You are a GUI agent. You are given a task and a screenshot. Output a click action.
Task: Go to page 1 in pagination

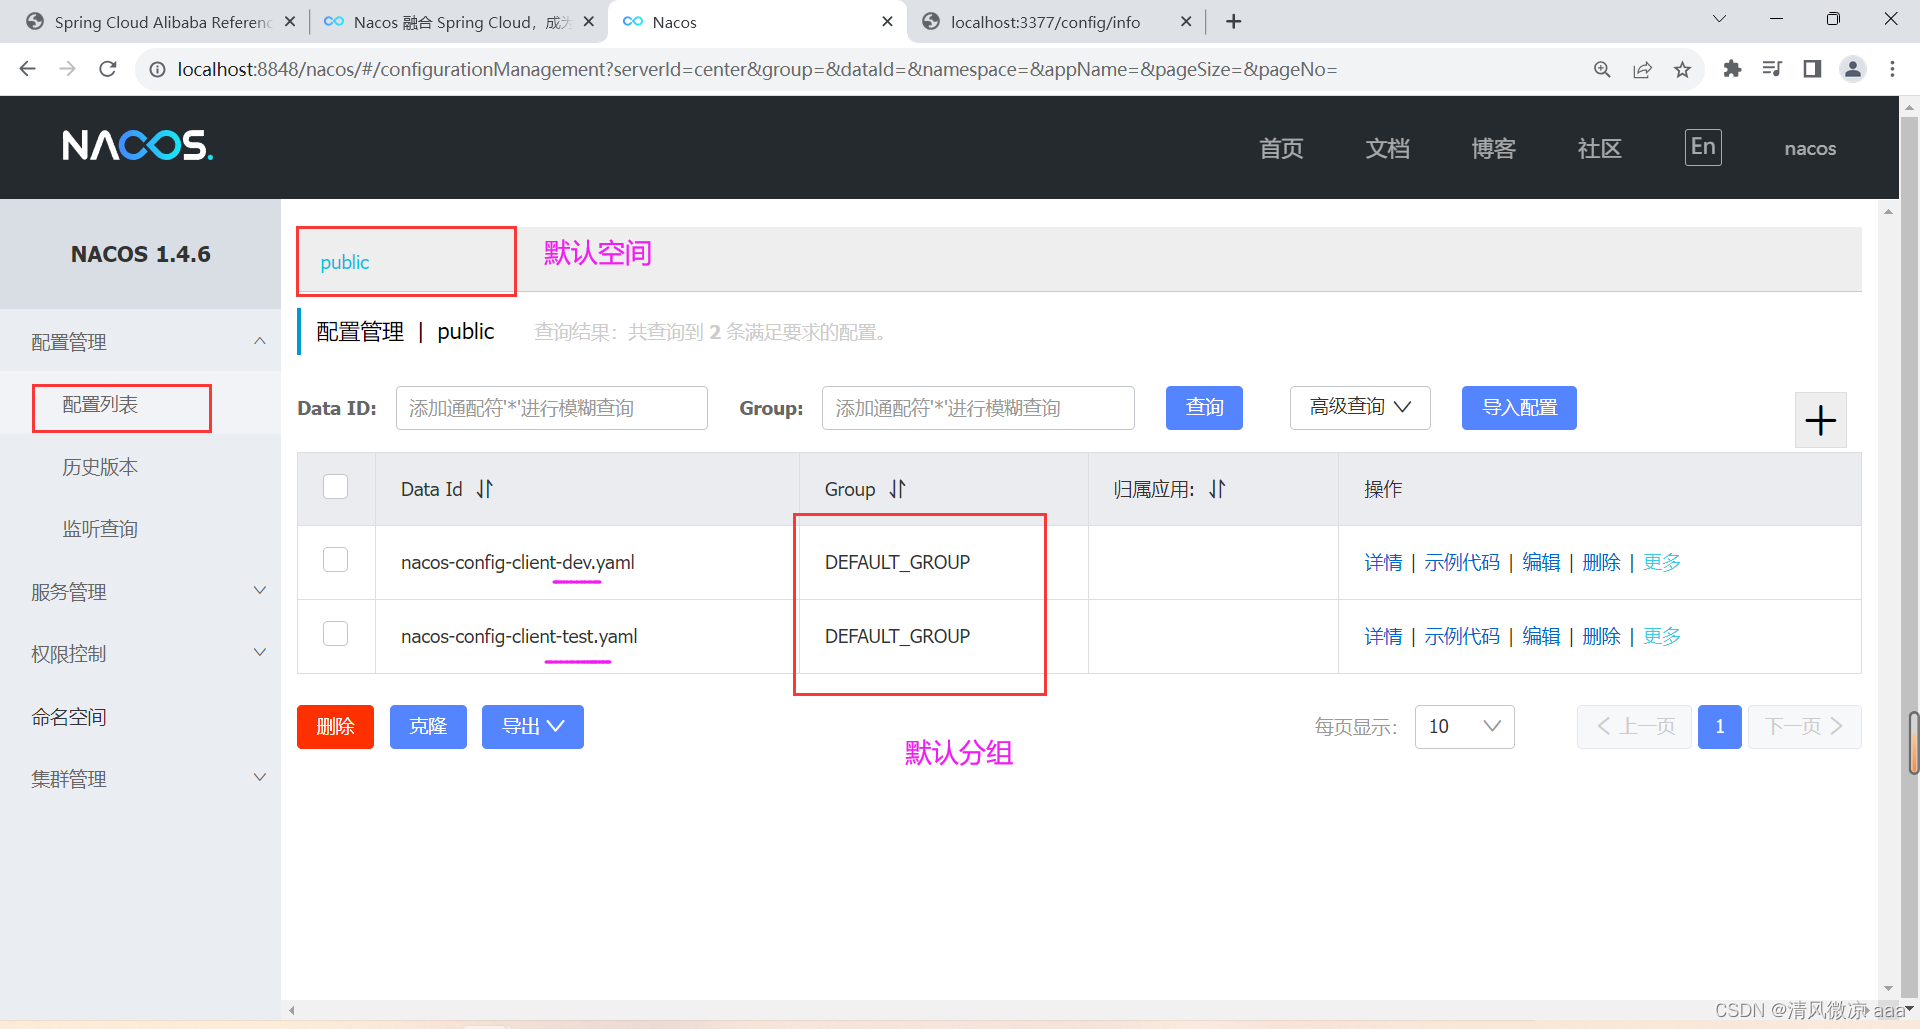[1720, 727]
